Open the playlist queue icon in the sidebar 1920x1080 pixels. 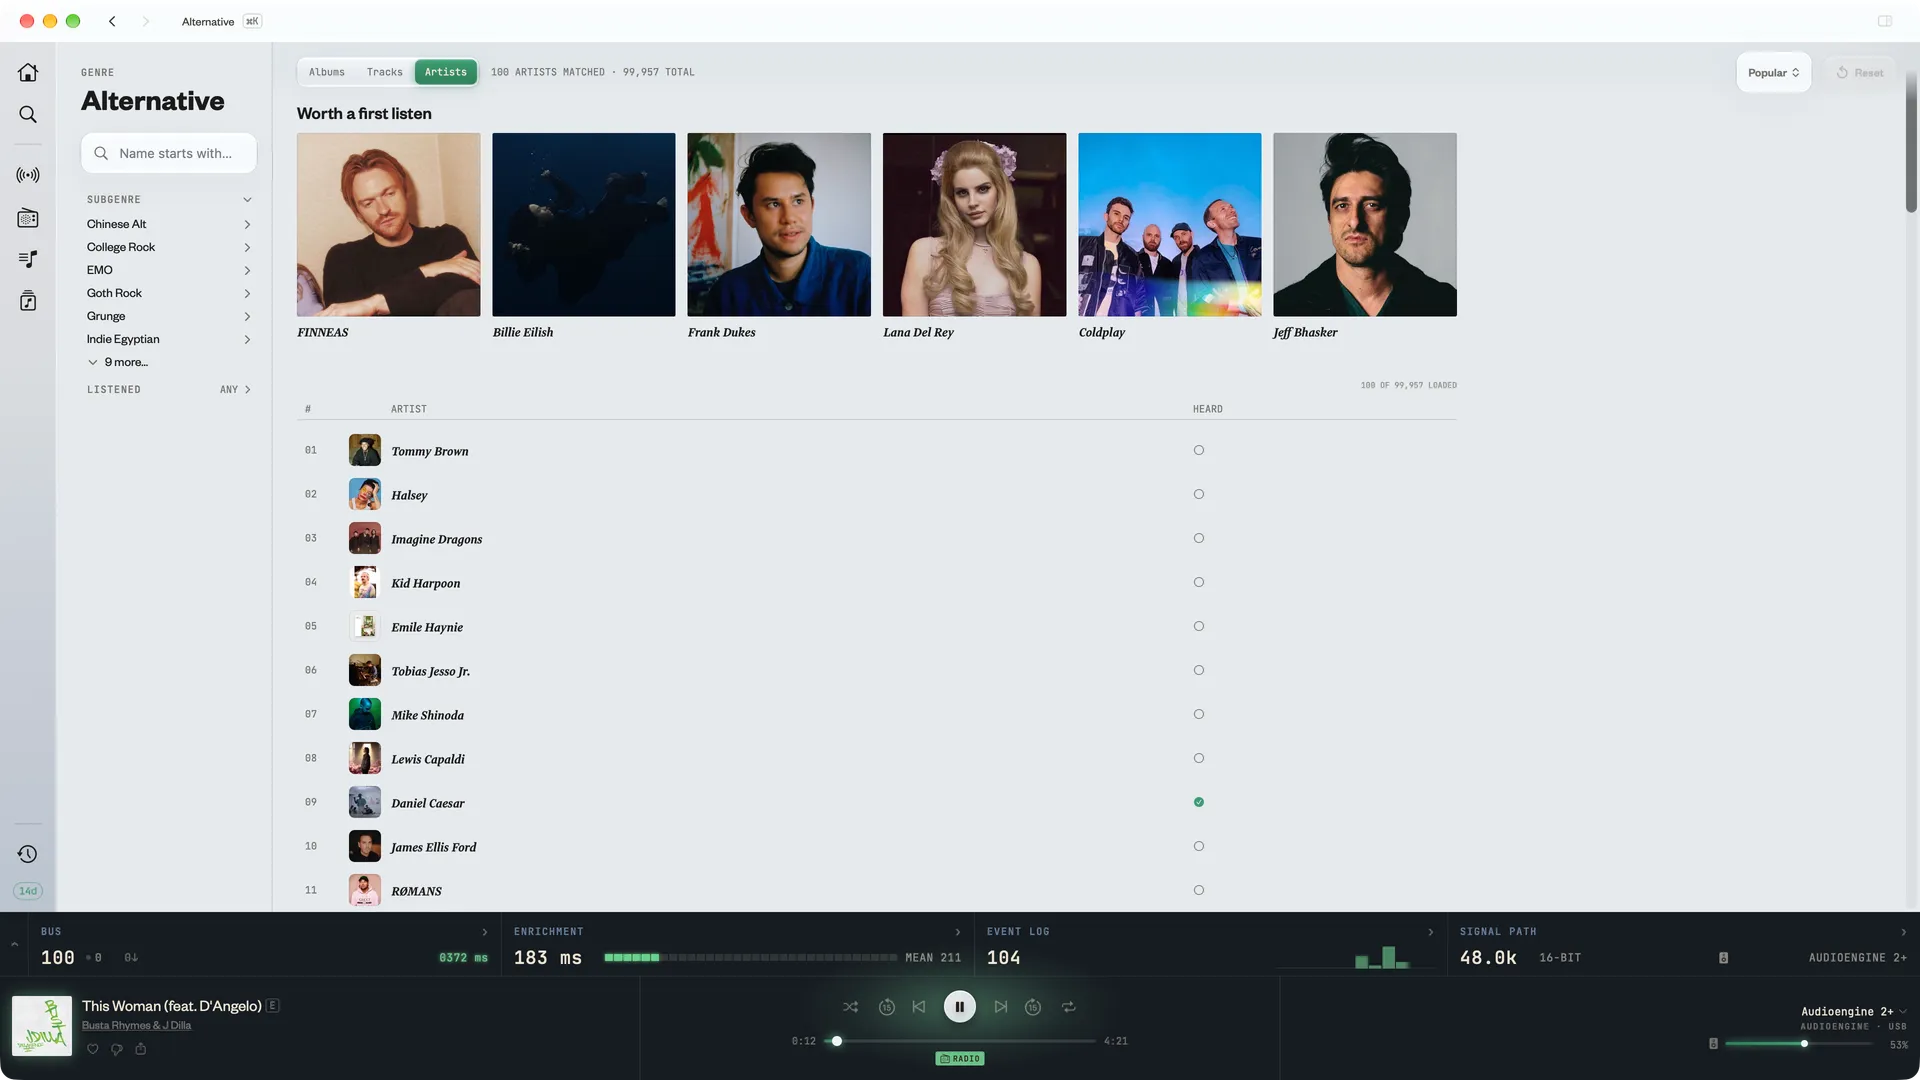tap(28, 259)
